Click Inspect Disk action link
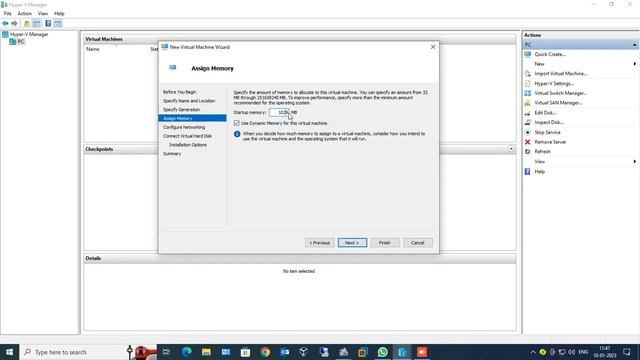Viewport: 640px width, 360px height. [x=549, y=122]
